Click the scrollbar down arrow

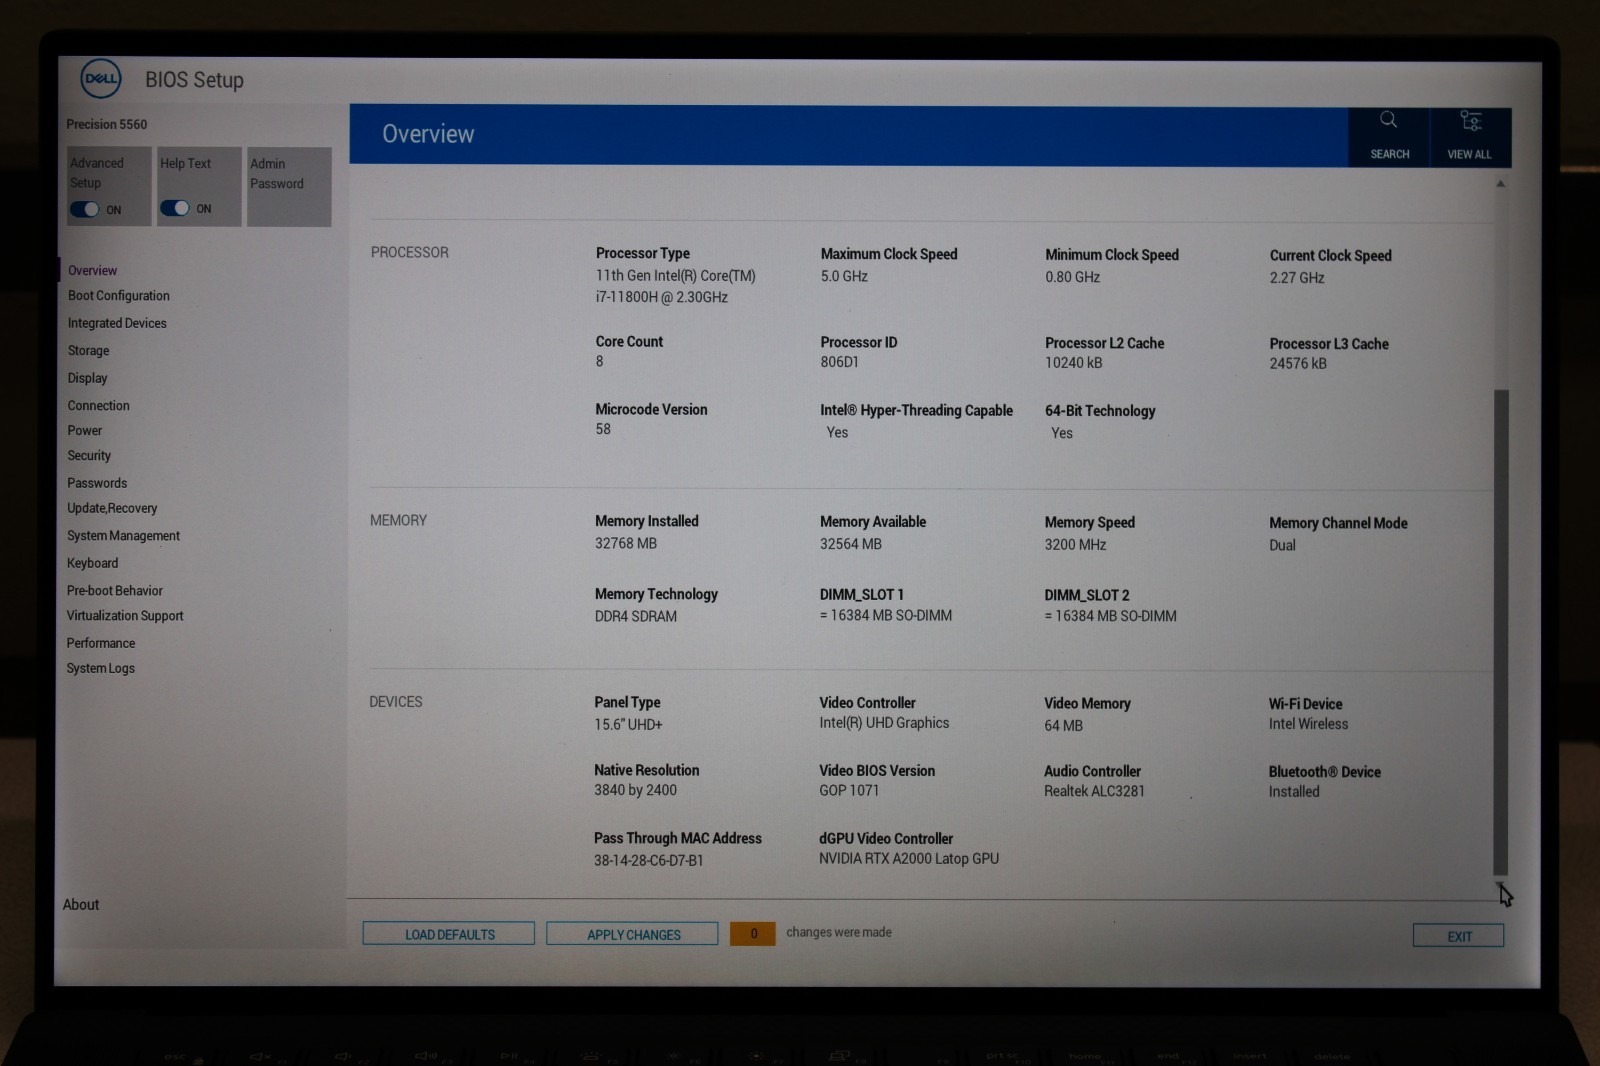pyautogui.click(x=1500, y=885)
